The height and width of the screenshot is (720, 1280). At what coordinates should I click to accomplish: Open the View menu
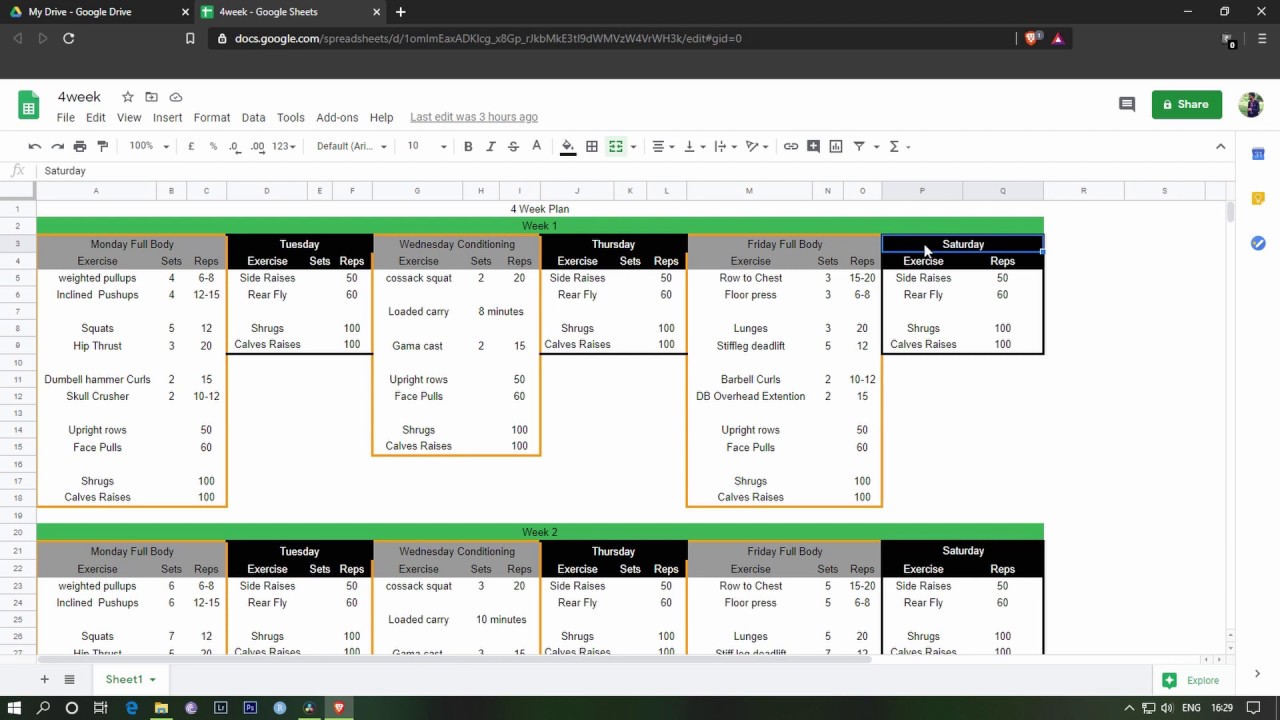(x=129, y=117)
